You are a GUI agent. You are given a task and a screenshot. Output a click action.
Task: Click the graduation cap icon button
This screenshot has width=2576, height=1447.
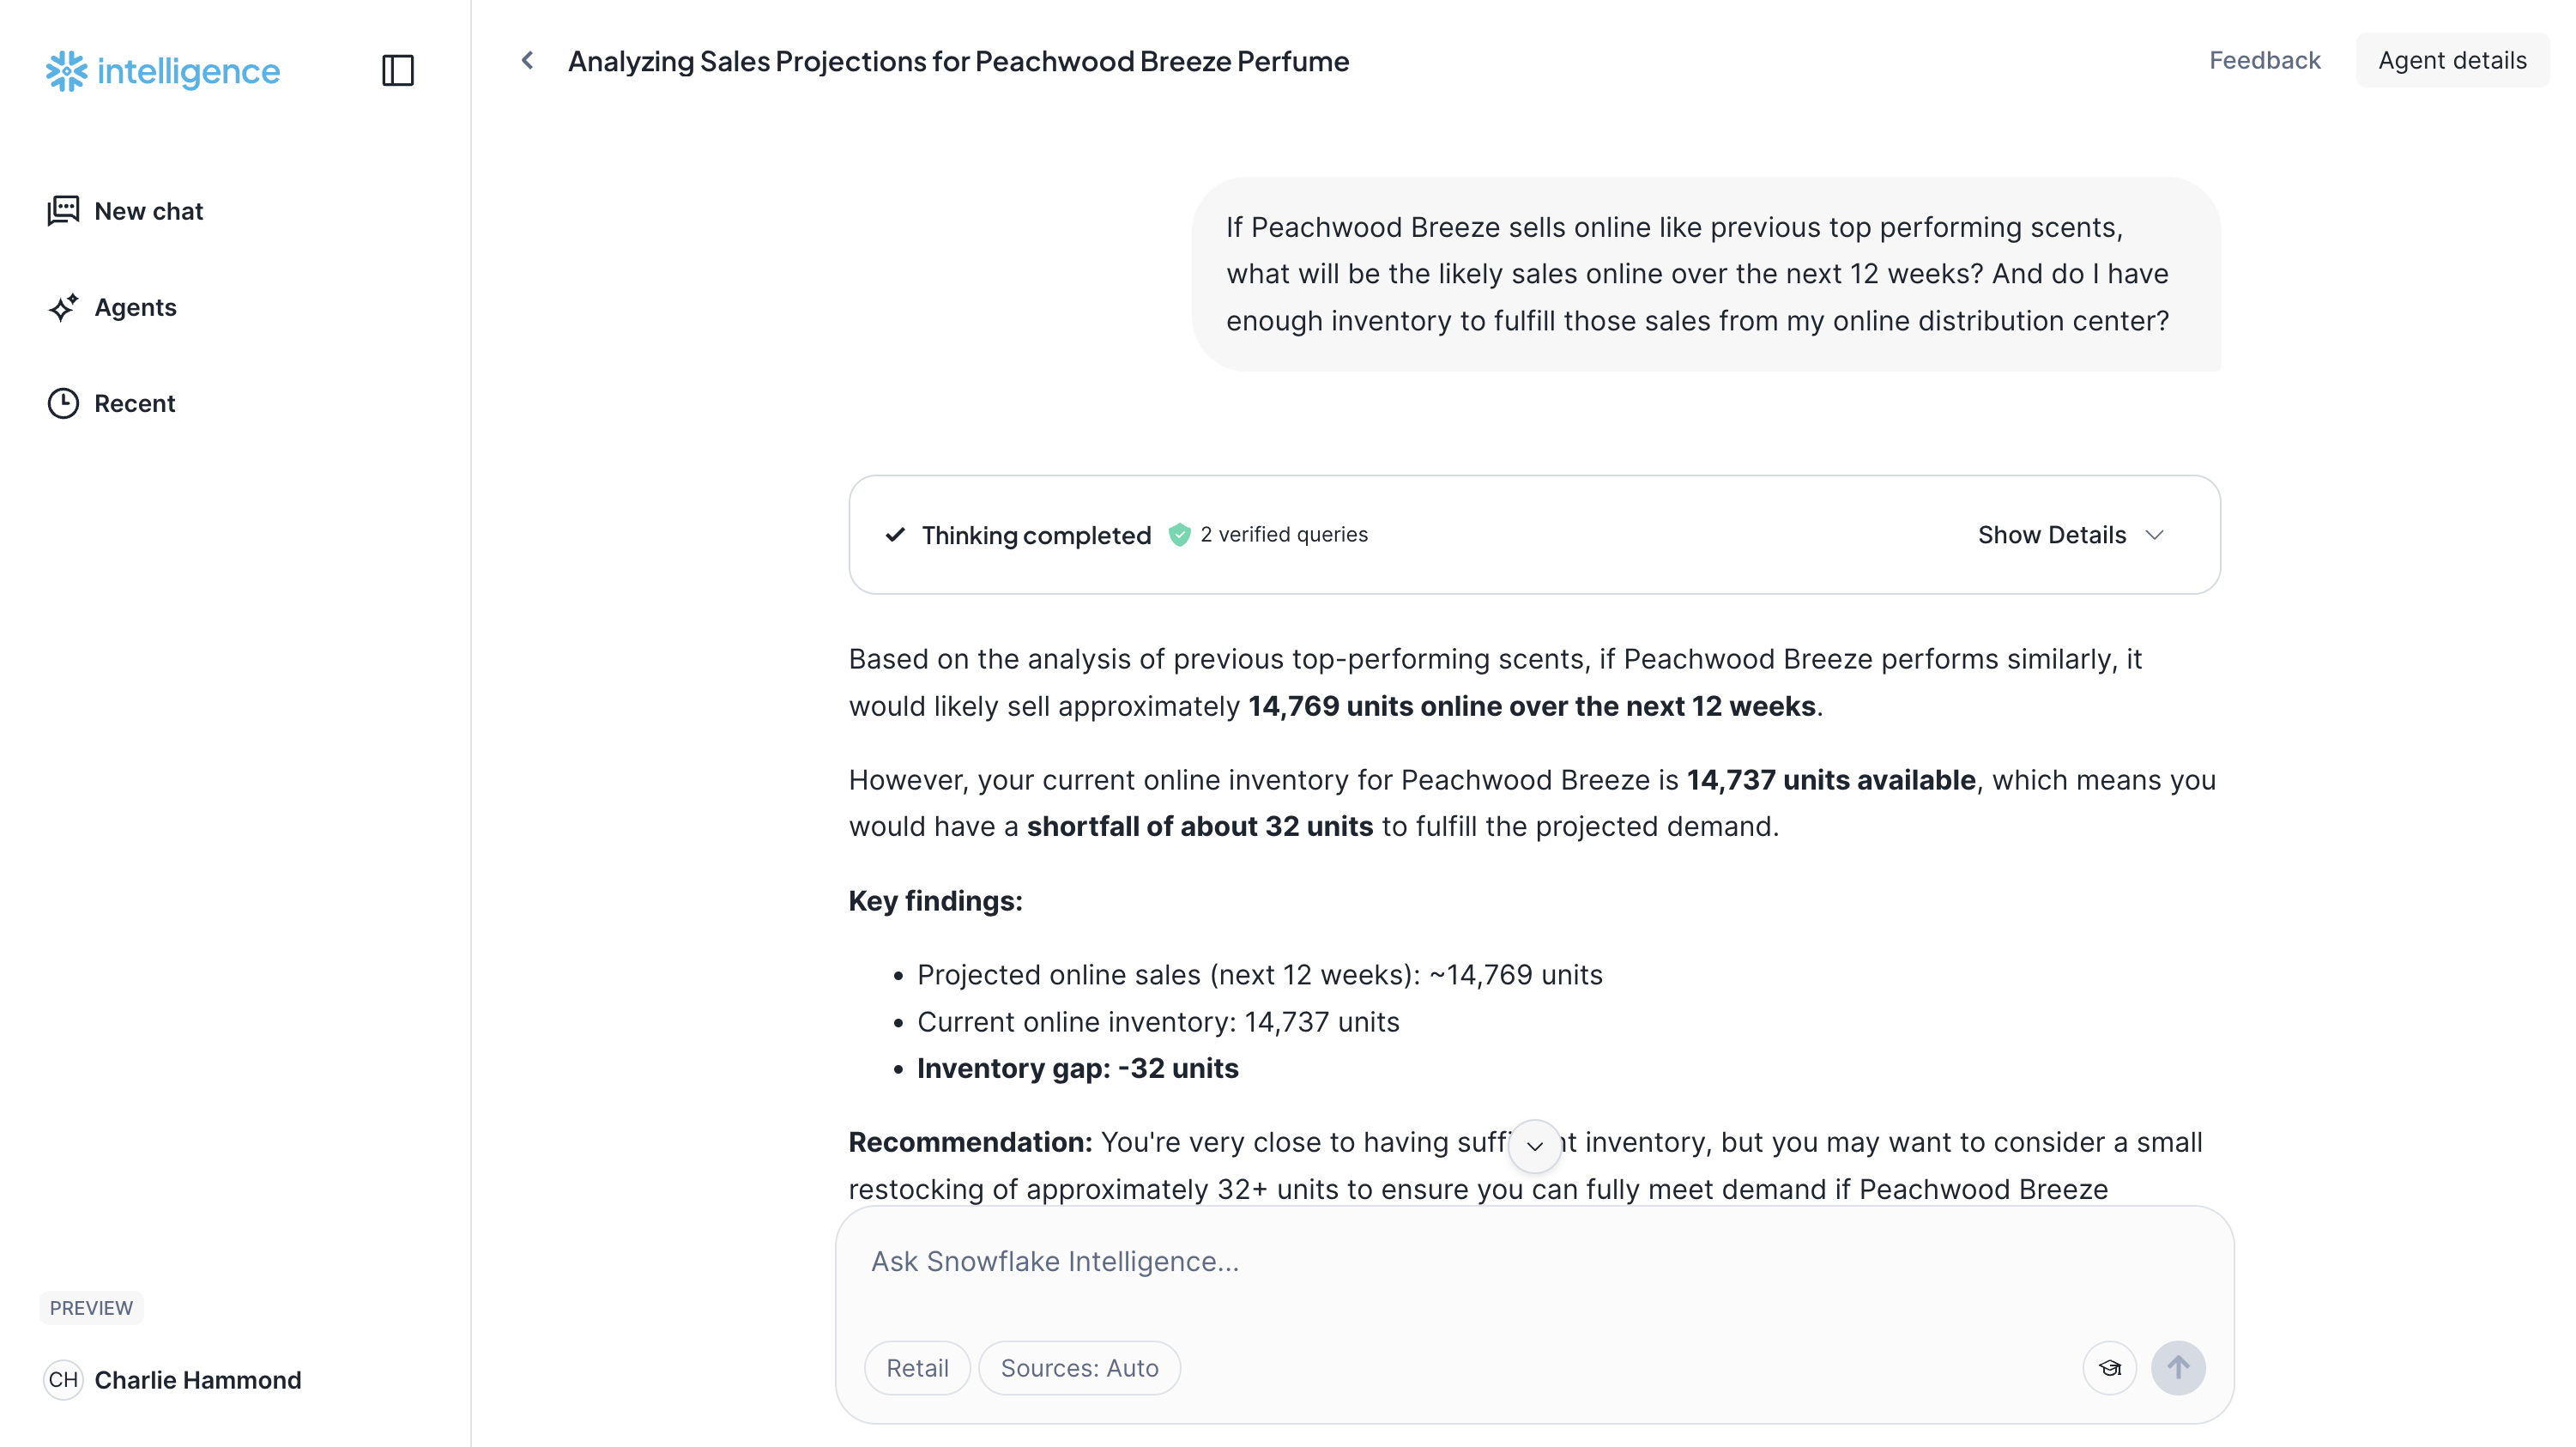click(2109, 1368)
